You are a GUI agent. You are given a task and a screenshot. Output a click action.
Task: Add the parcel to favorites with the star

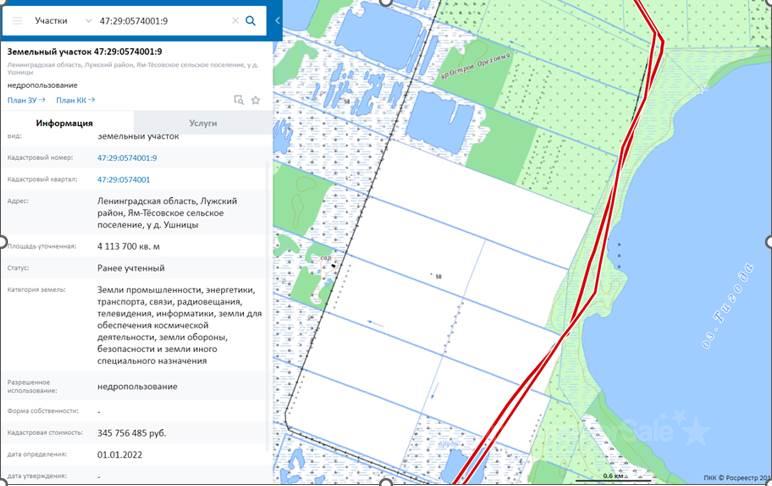256,100
